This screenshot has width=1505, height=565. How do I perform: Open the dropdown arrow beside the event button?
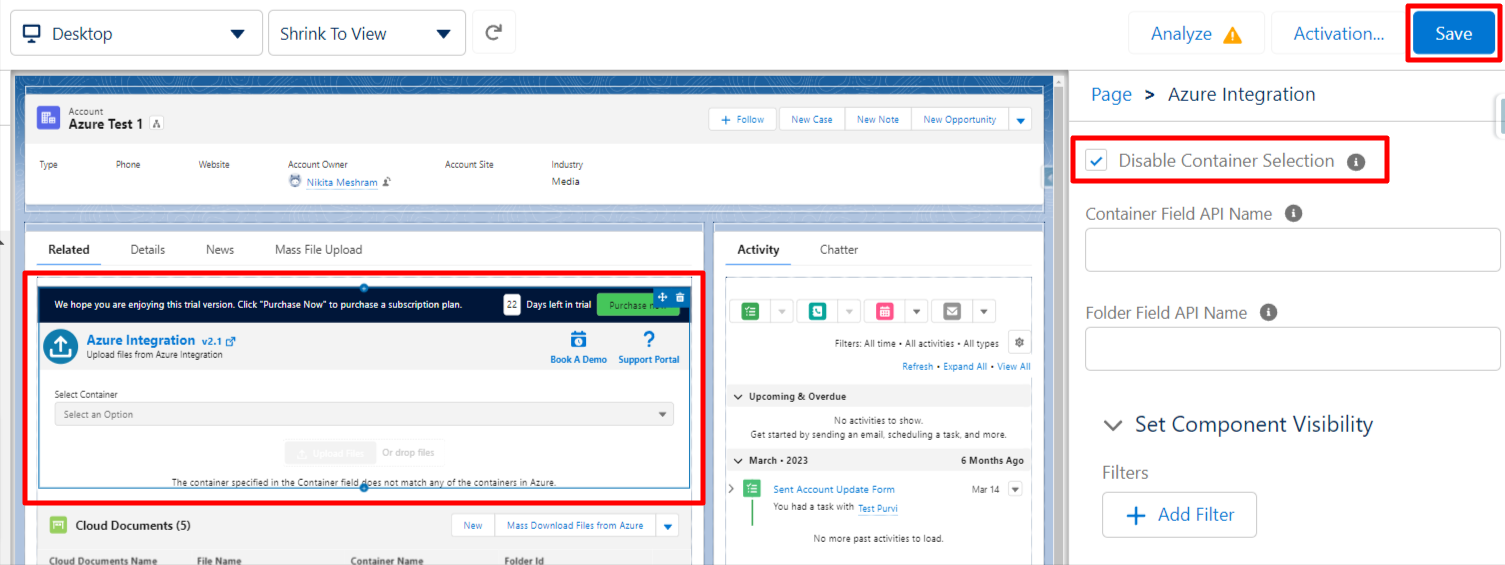tap(916, 311)
